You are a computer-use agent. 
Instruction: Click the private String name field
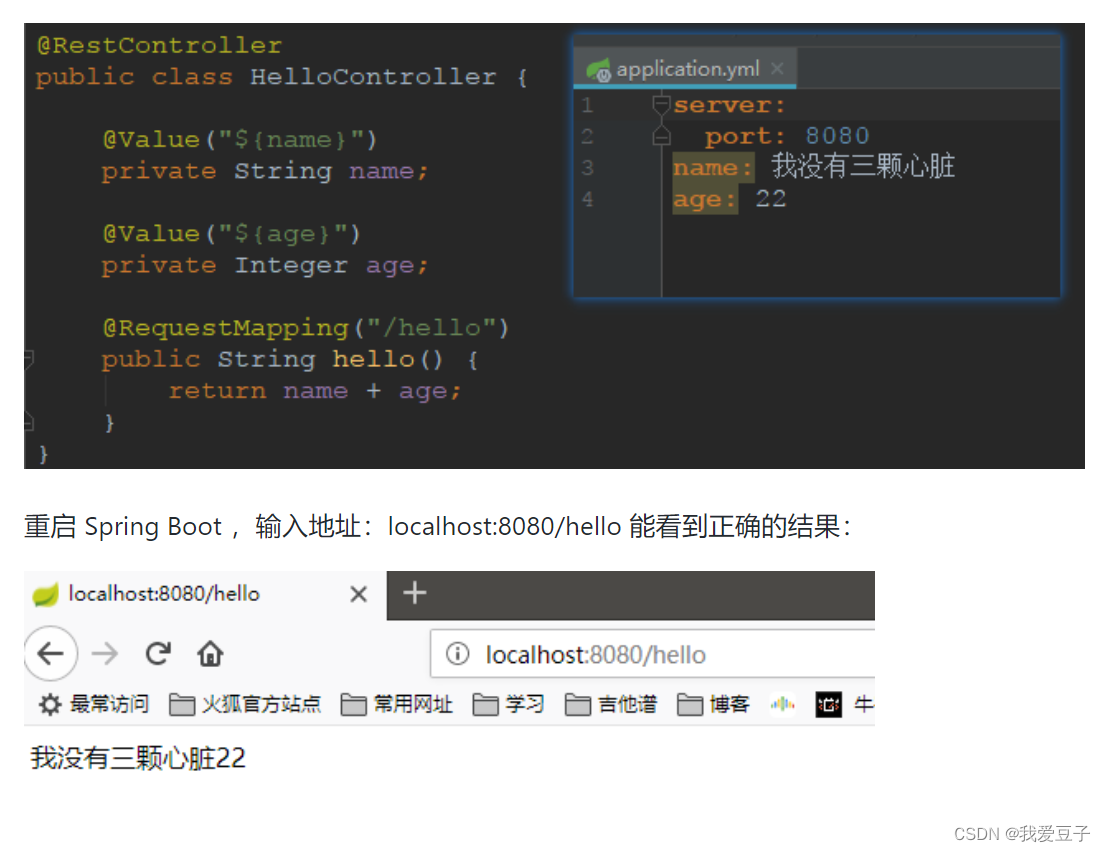pos(265,171)
